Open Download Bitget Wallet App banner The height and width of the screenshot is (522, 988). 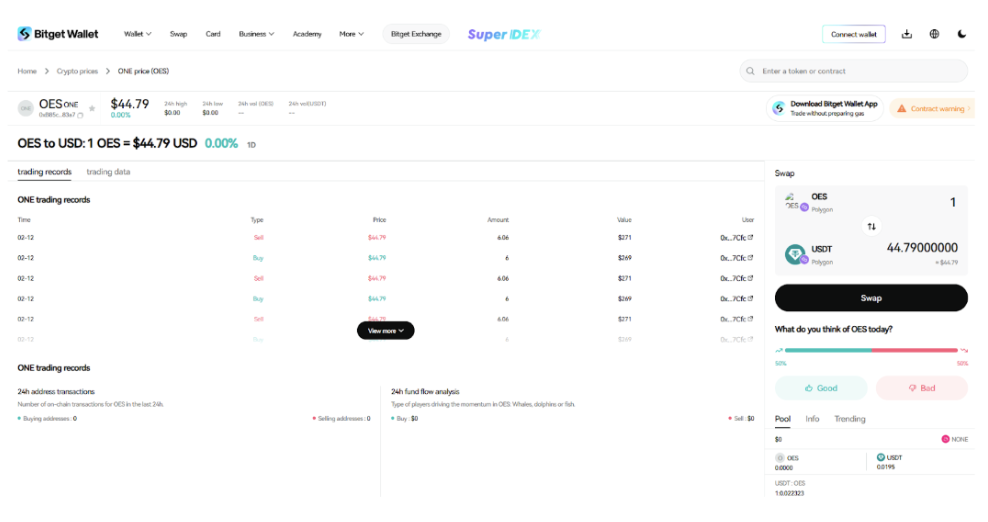pos(825,108)
